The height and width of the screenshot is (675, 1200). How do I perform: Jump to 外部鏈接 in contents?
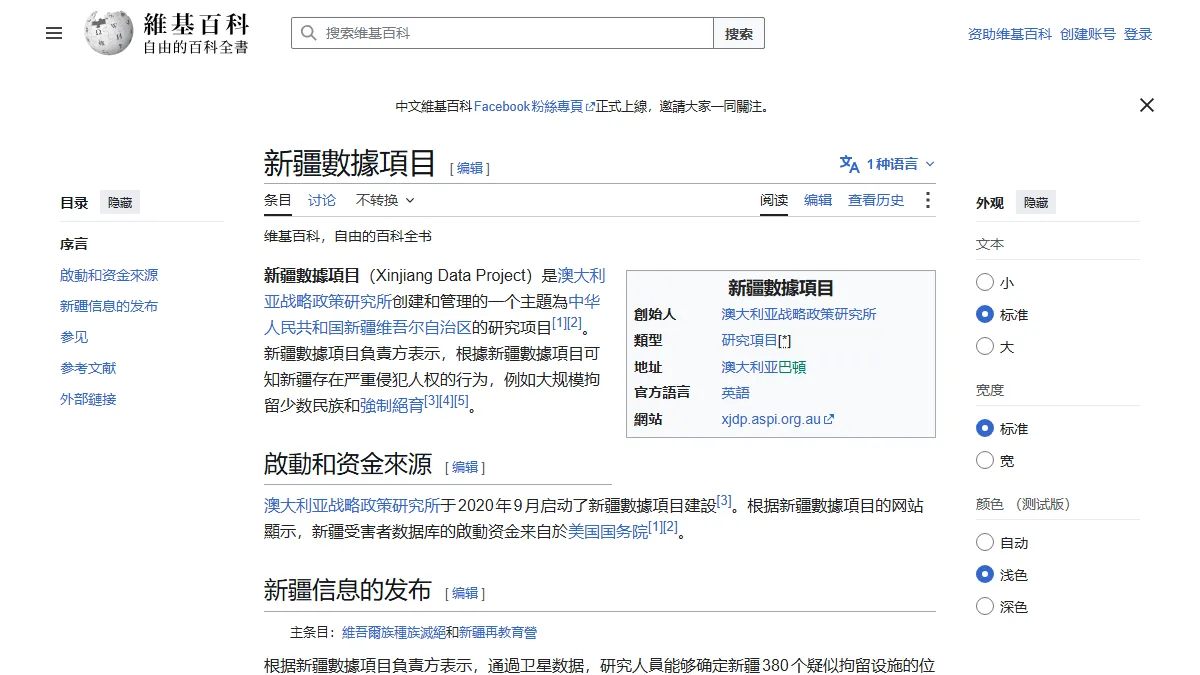pos(88,399)
